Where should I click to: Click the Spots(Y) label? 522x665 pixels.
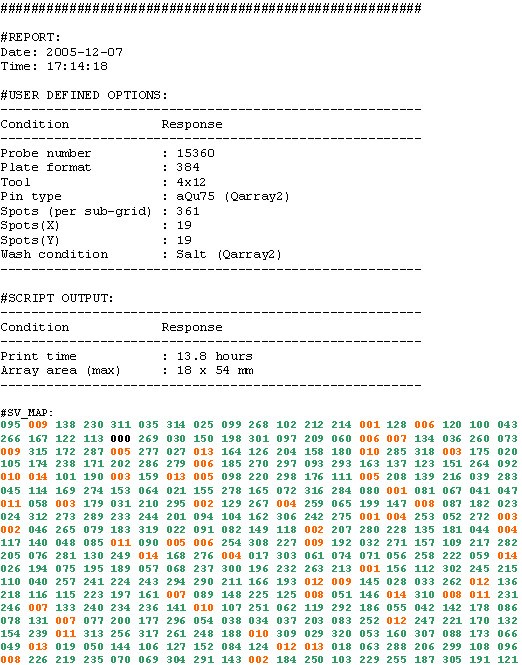(30, 240)
